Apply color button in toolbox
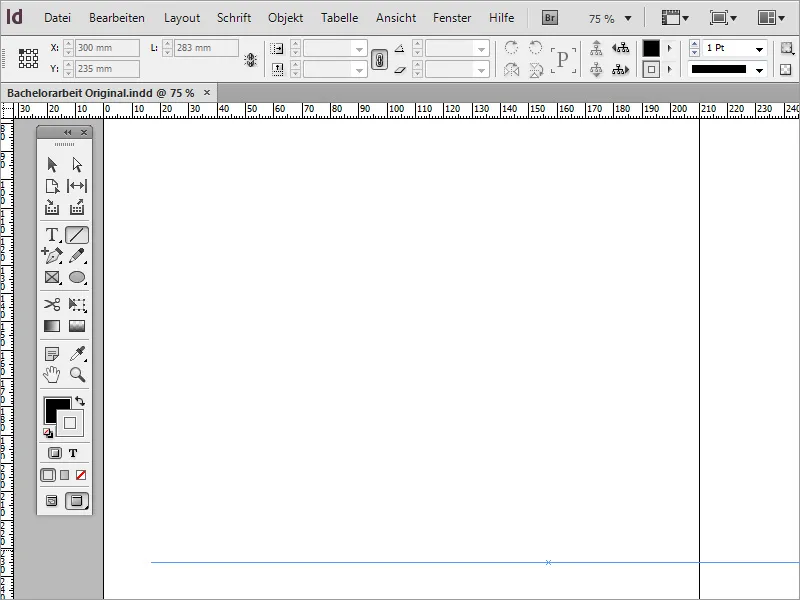The image size is (800, 600). pos(48,475)
